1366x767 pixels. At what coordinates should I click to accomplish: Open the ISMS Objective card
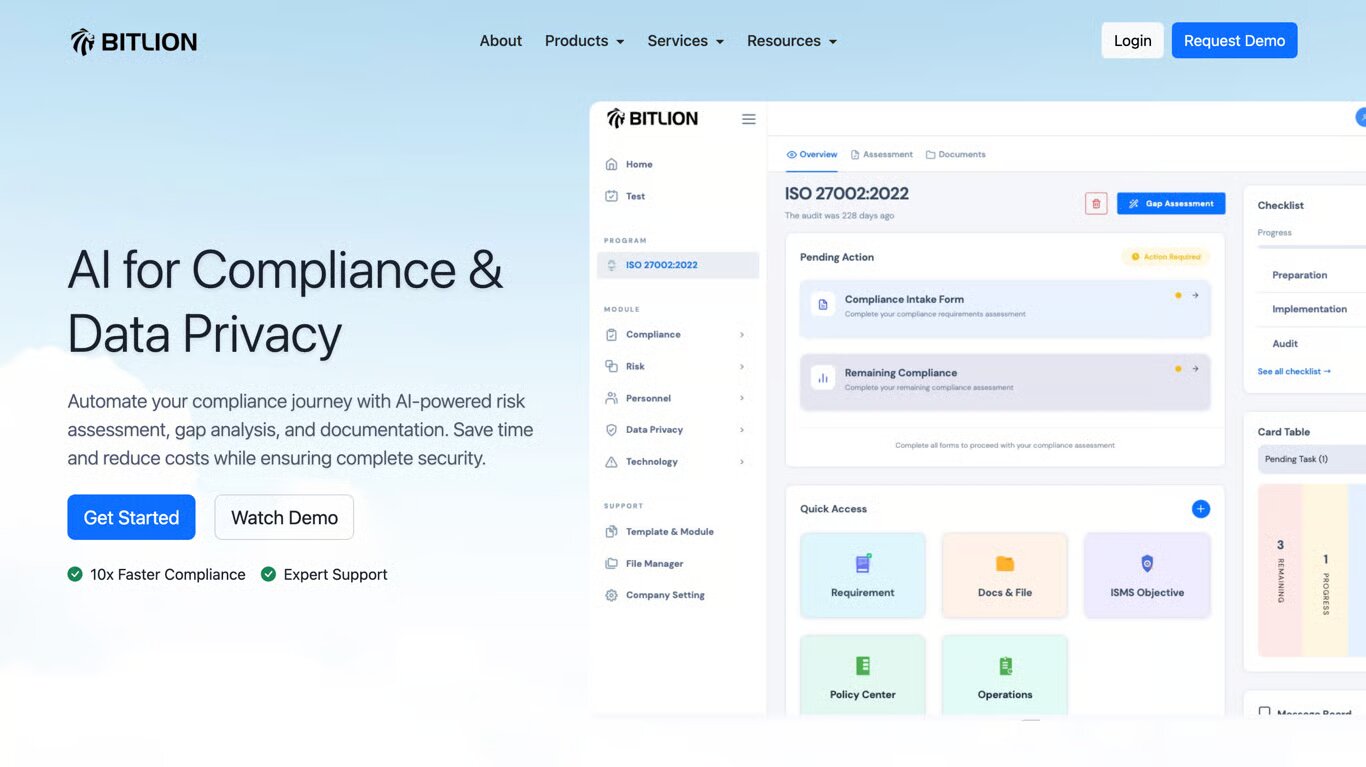1146,575
